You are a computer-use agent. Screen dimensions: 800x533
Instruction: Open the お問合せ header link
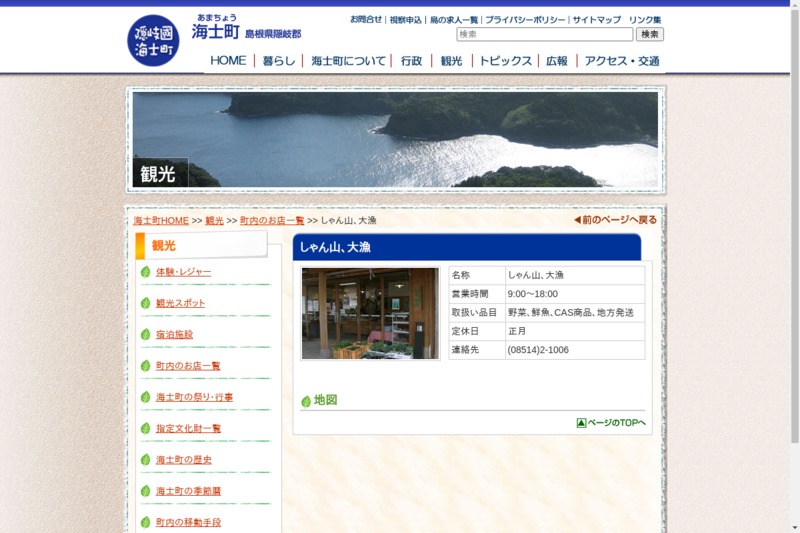(x=365, y=19)
